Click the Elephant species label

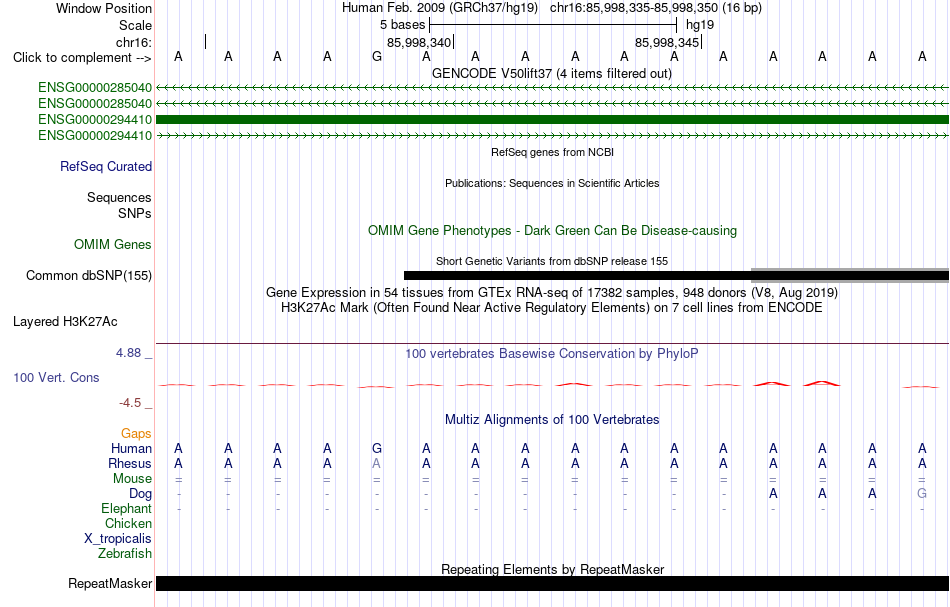click(127, 509)
